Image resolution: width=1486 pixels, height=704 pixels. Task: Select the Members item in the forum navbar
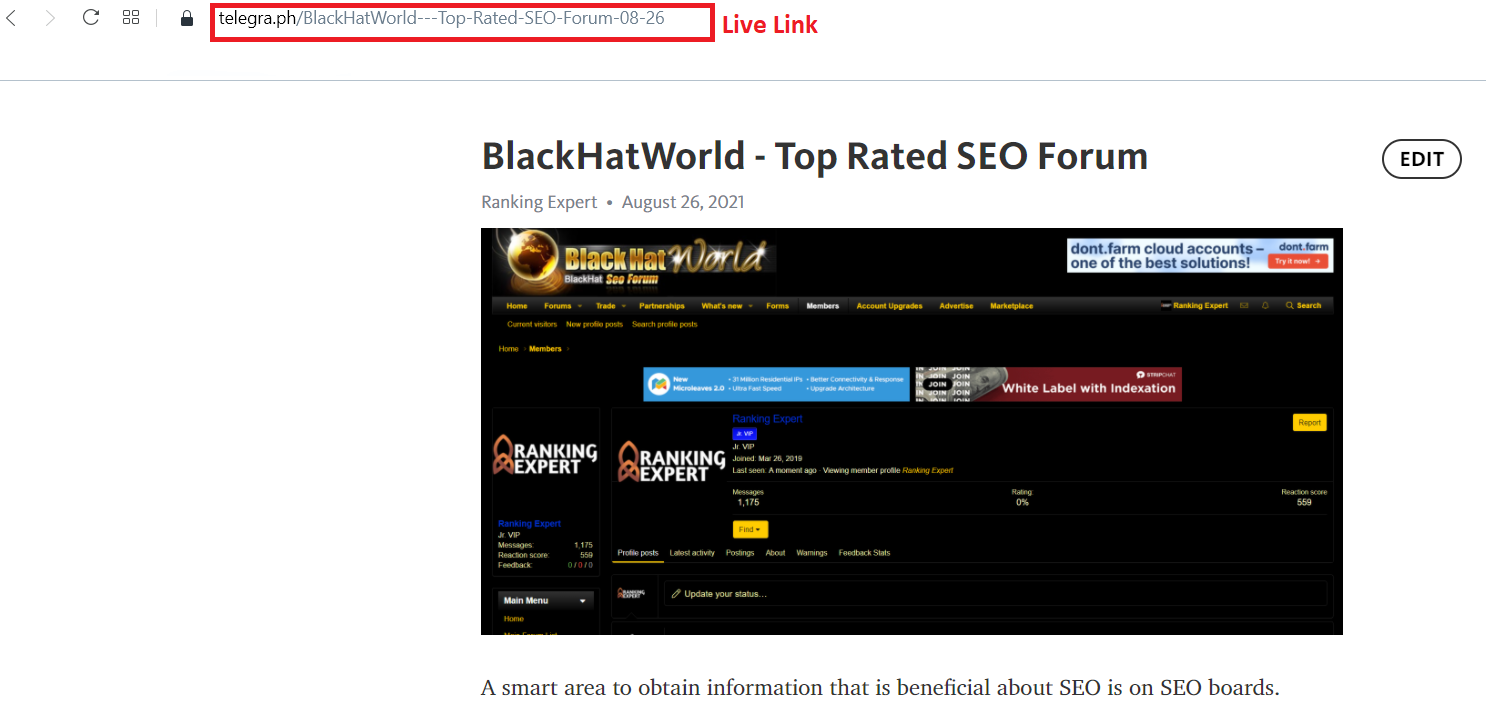[823, 306]
